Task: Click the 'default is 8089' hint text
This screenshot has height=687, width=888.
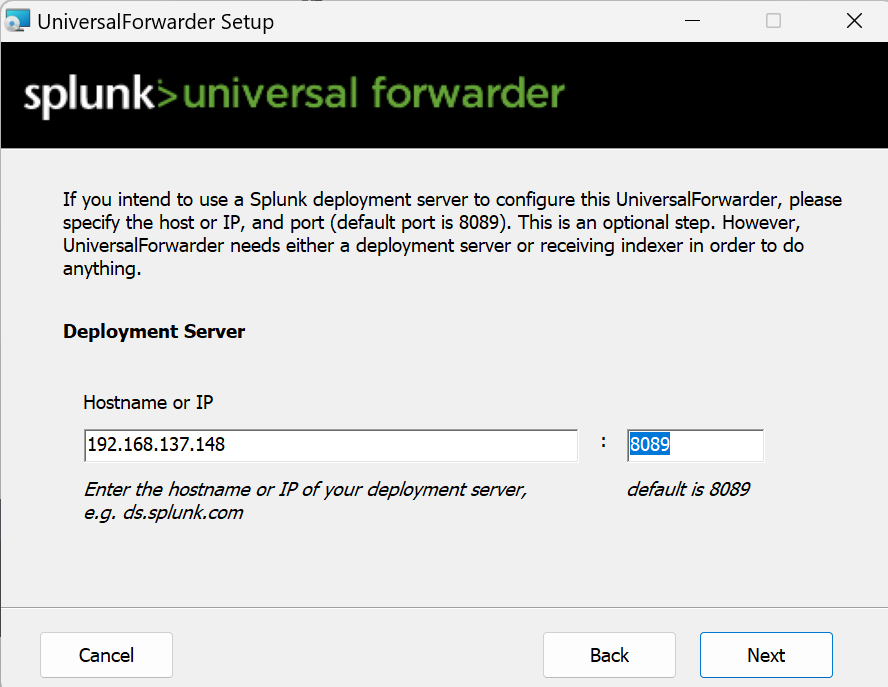Action: point(688,489)
